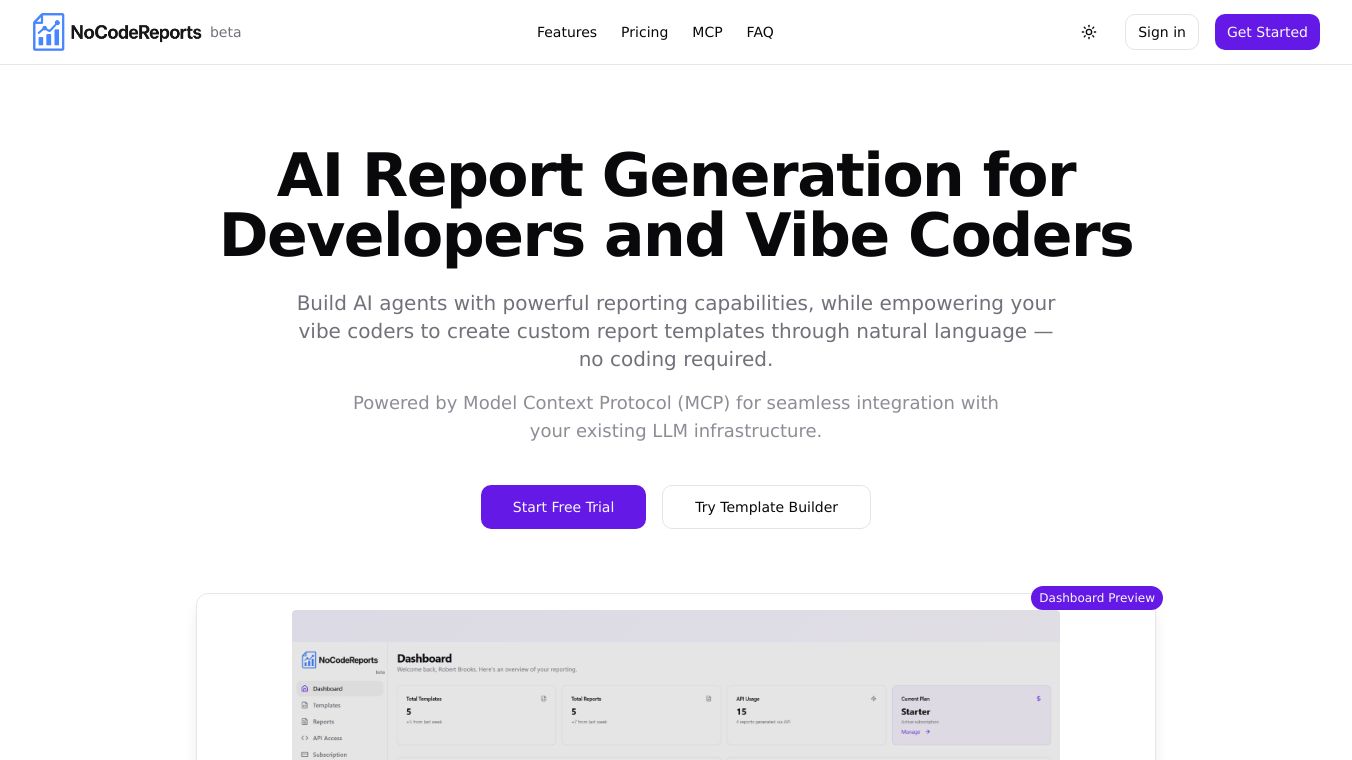Click the Total Templates card in preview
1352x760 pixels.
pos(476,715)
